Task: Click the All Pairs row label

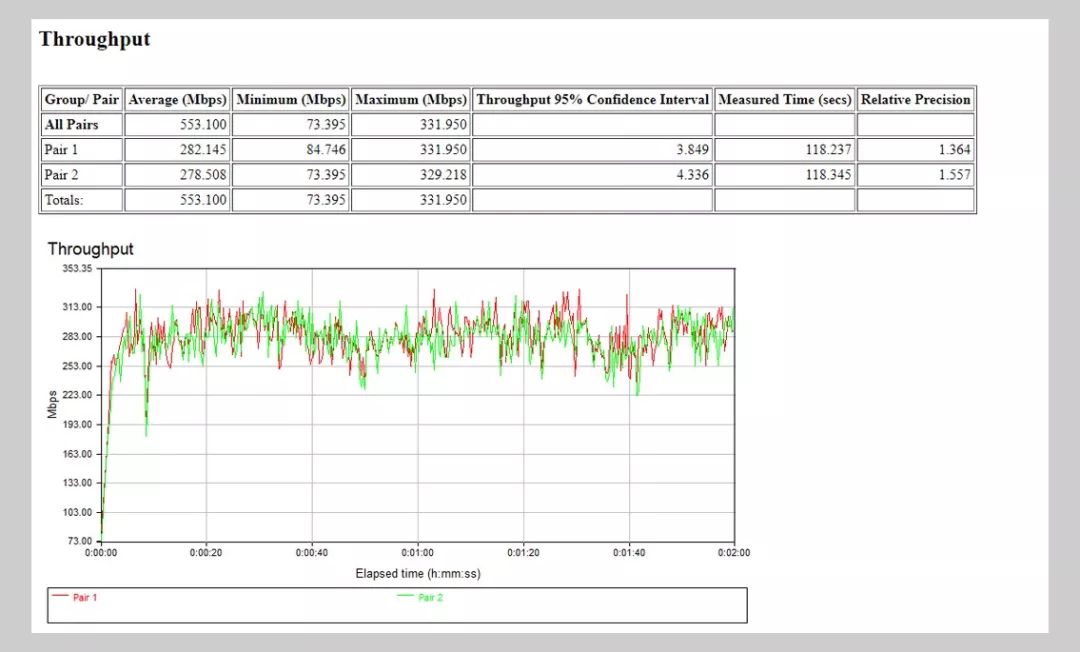Action: click(x=70, y=125)
